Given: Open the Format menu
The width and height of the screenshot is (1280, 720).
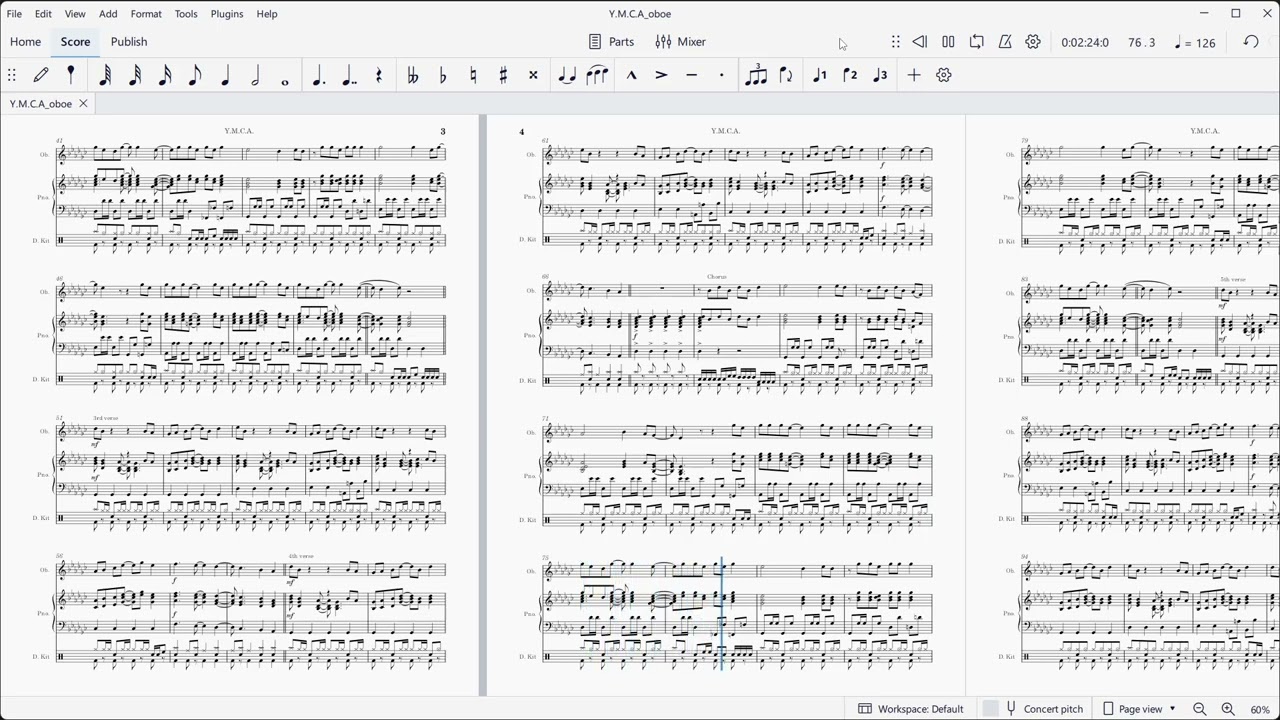Looking at the screenshot, I should point(146,14).
